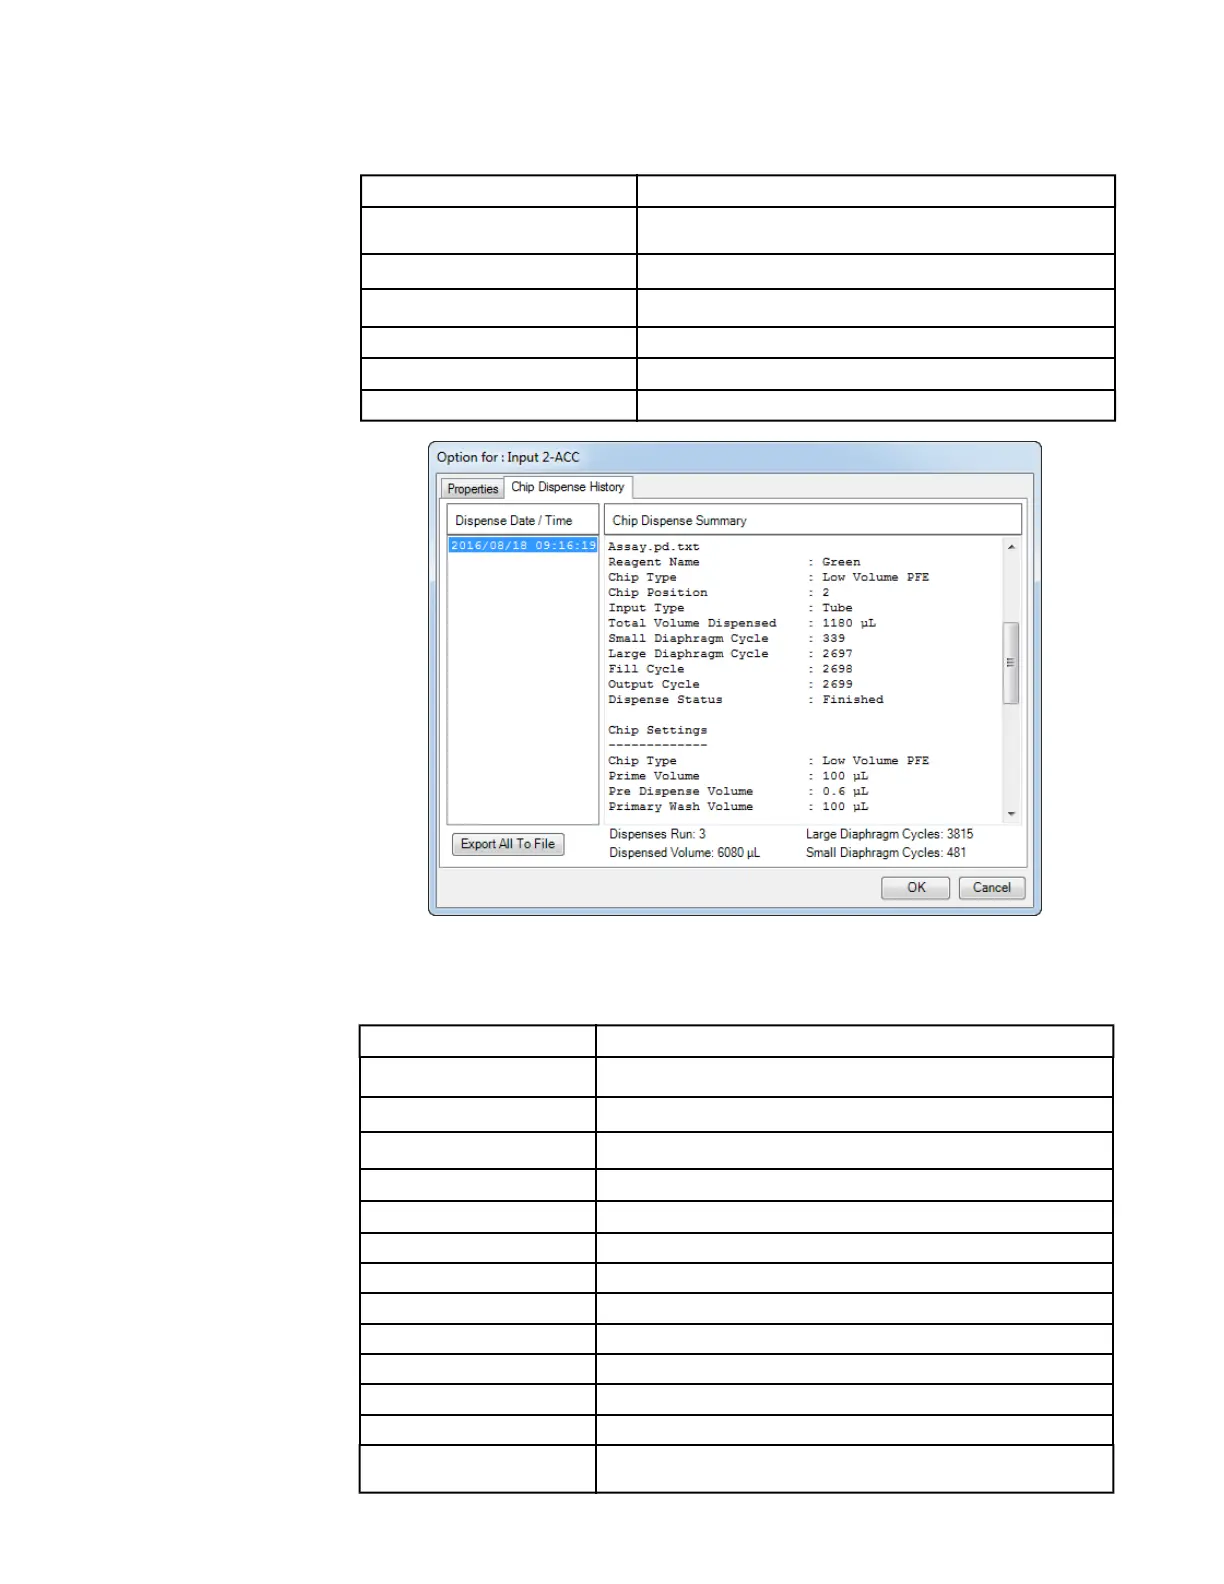Click the Option for : Input 2-ACC title bar
This screenshot has width=1224, height=1584.
(x=735, y=457)
